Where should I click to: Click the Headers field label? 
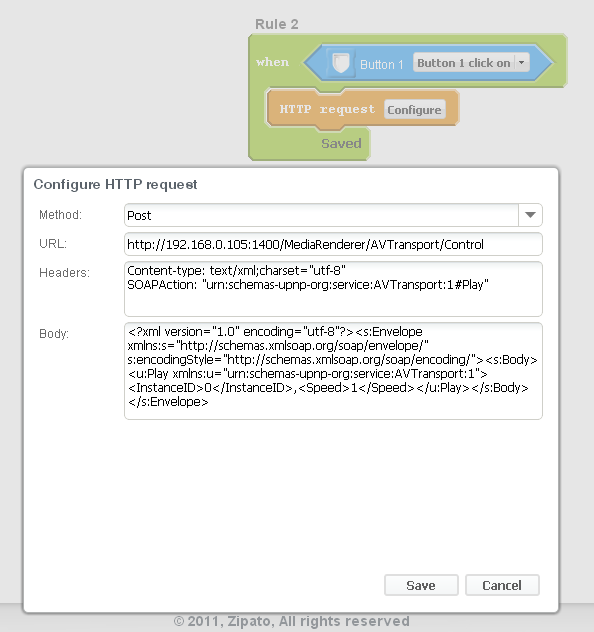click(x=64, y=273)
